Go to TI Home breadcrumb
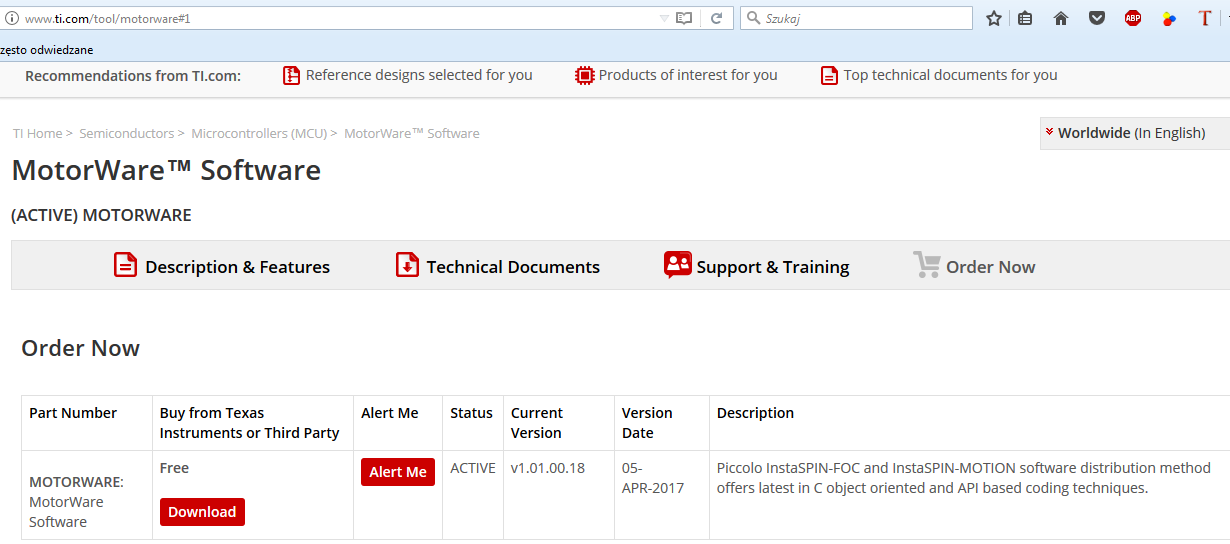This screenshot has width=1230, height=544. (38, 133)
